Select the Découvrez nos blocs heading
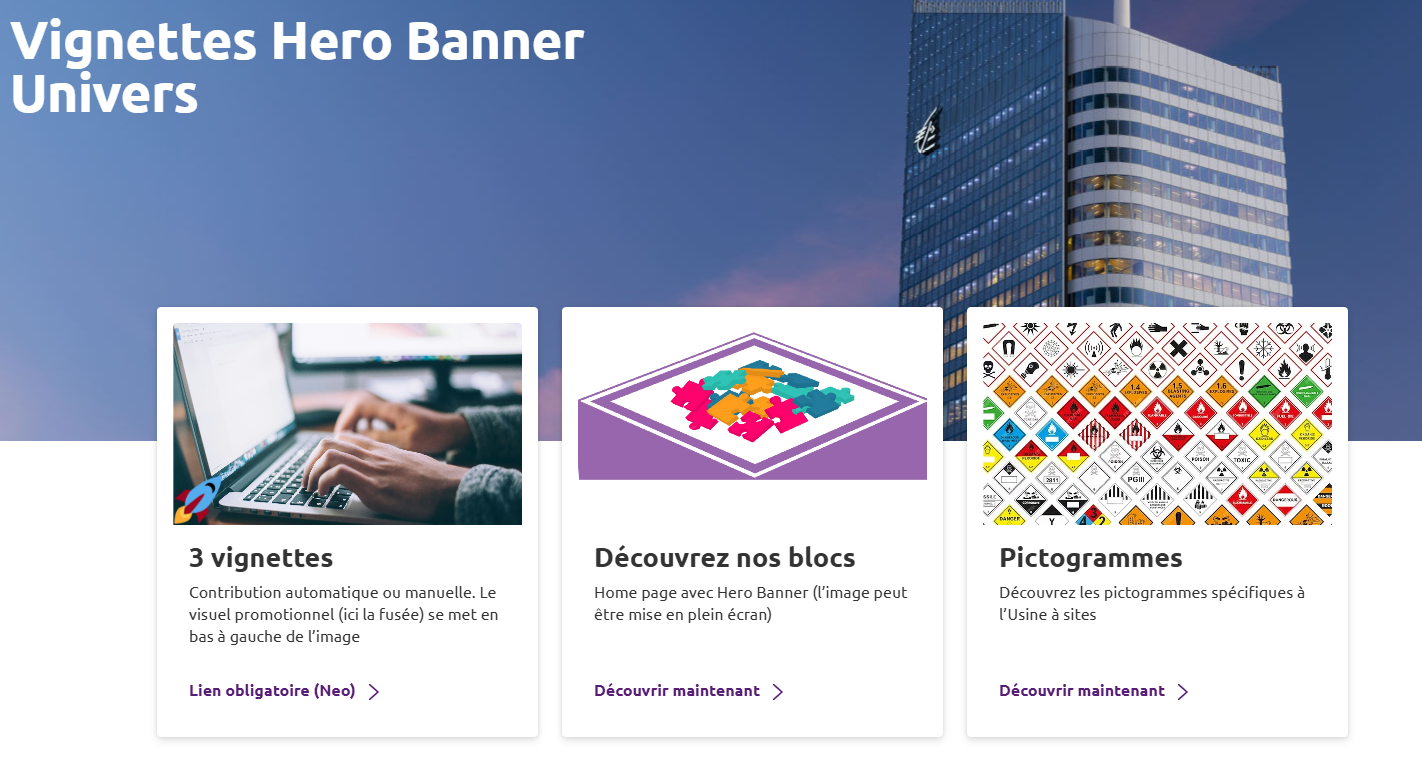The height and width of the screenshot is (758, 1422). click(x=725, y=557)
